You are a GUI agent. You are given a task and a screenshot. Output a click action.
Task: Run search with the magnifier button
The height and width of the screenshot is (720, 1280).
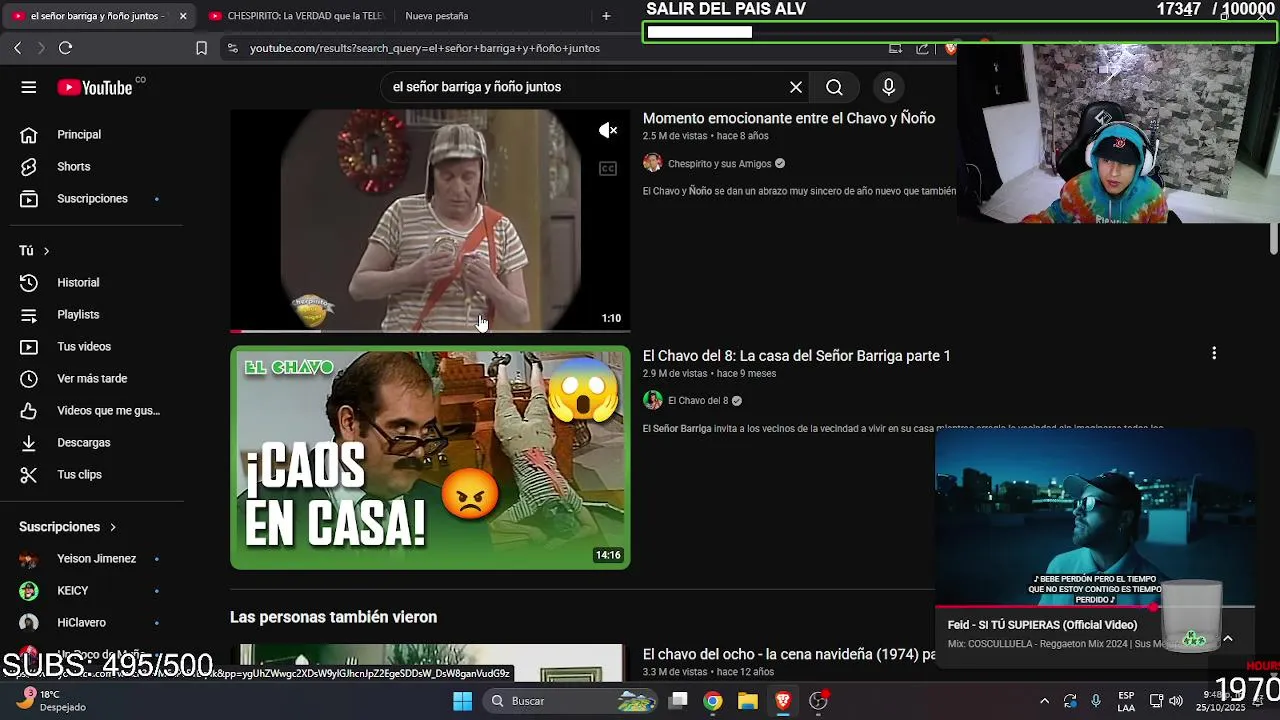tap(834, 87)
